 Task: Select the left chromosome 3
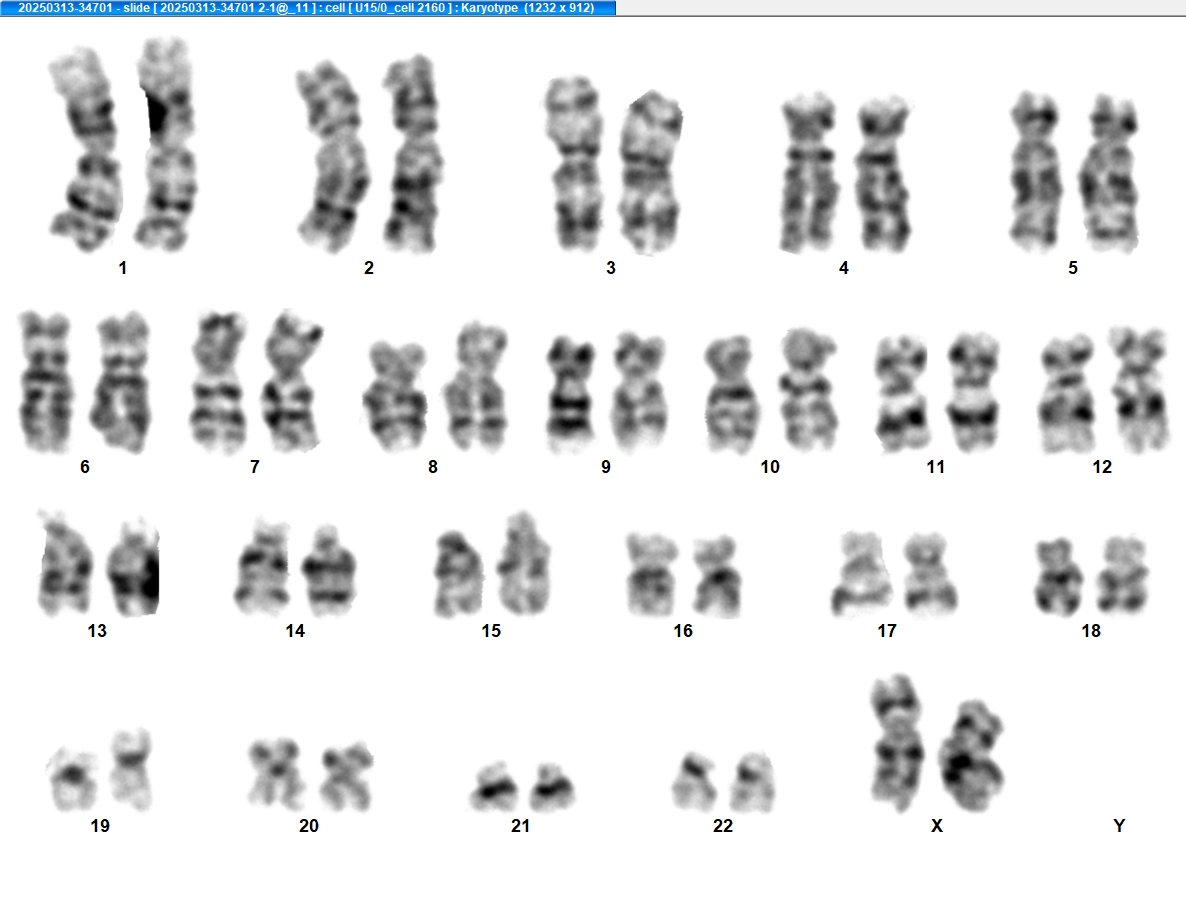[575, 164]
